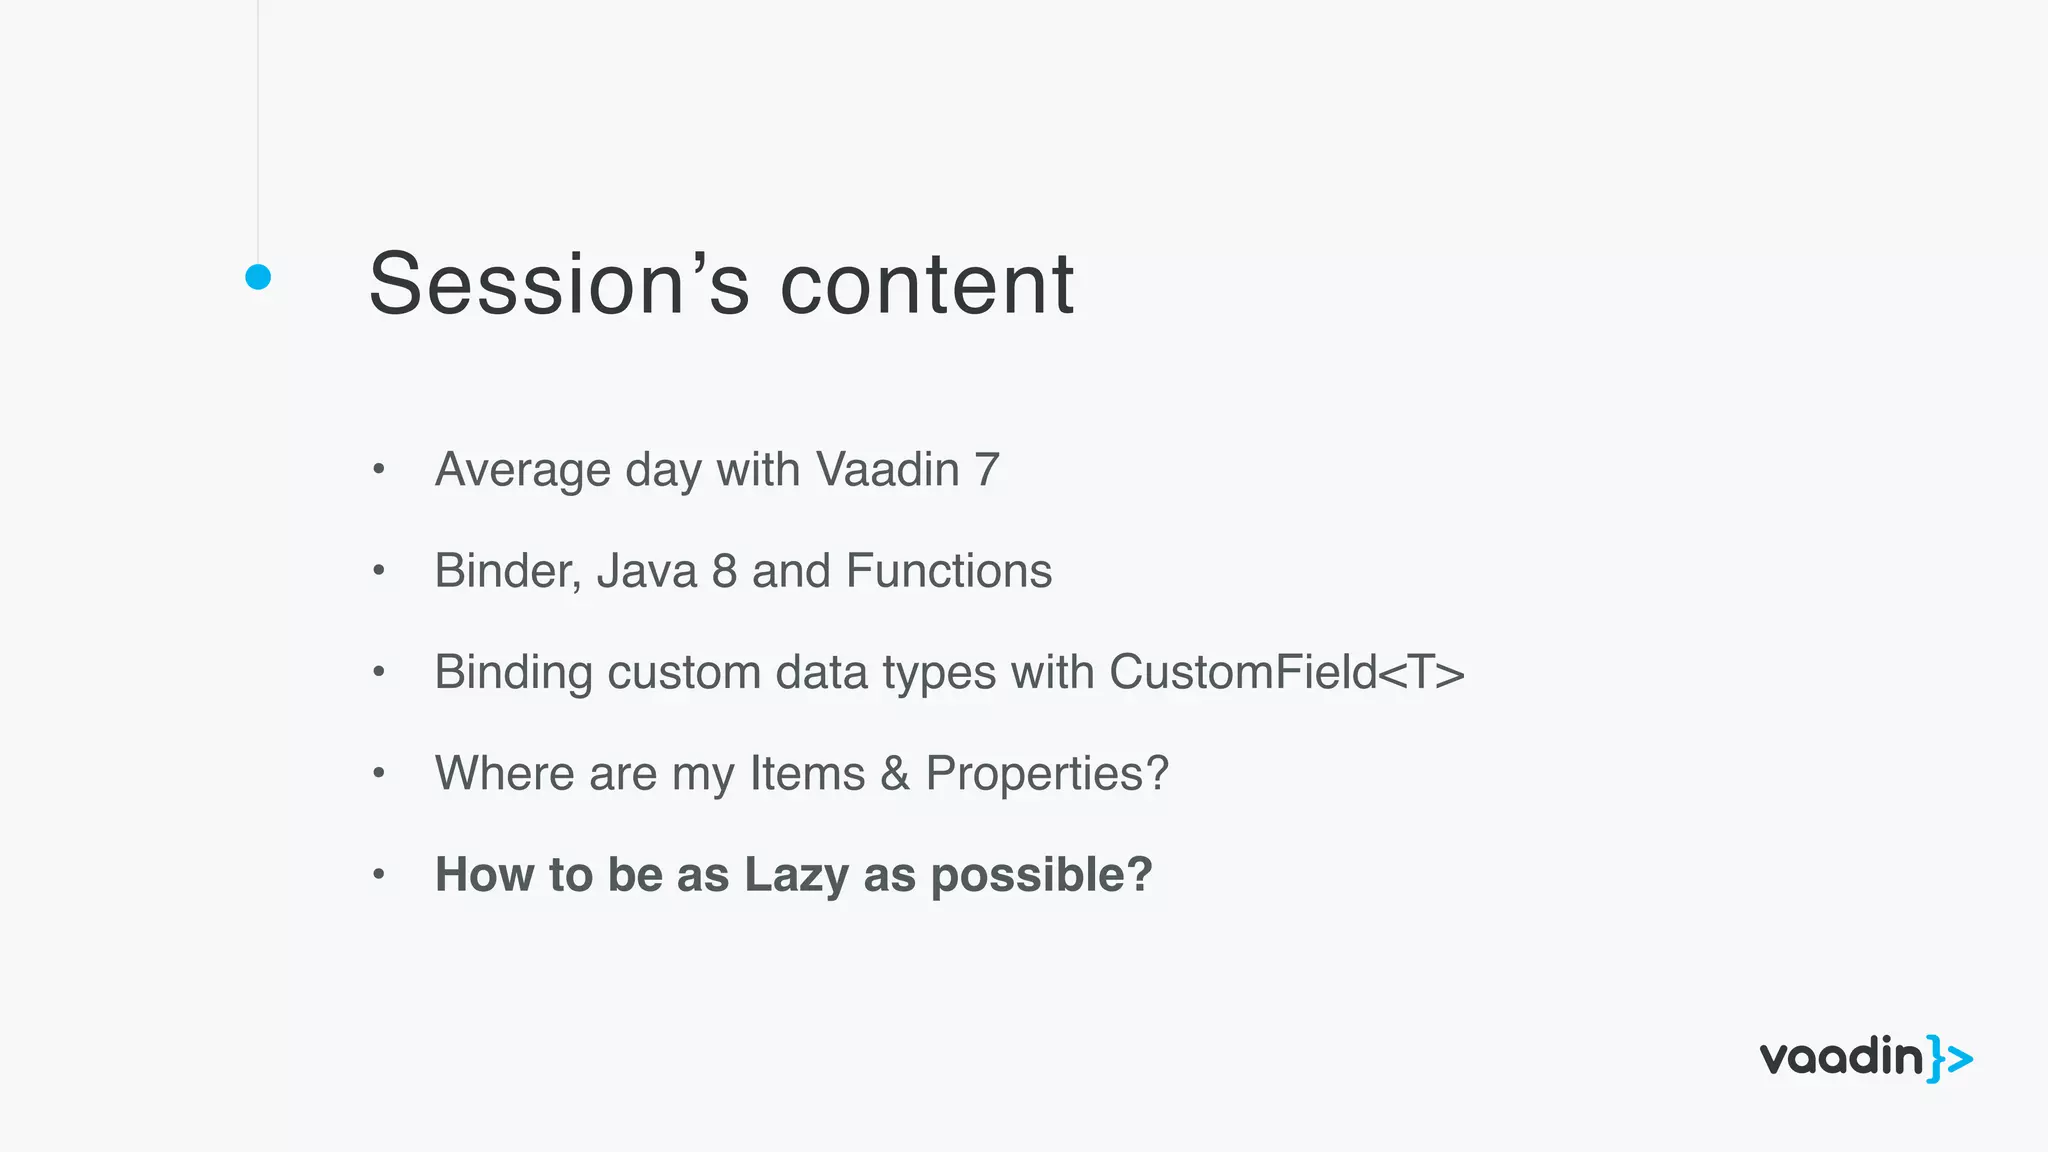Click the 'Binder, Java 8 and Functions' line

click(x=743, y=571)
